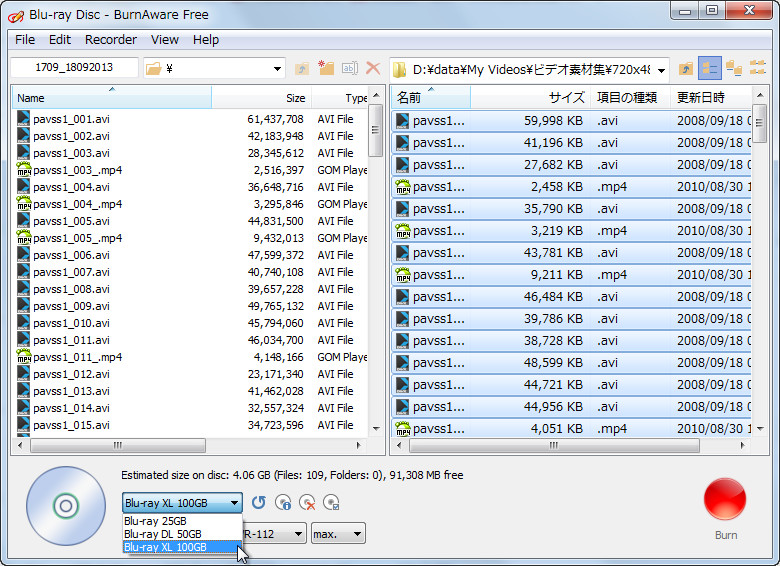This screenshot has height=566, width=780.
Task: Sort browser by 名前 column
Action: pos(431,97)
